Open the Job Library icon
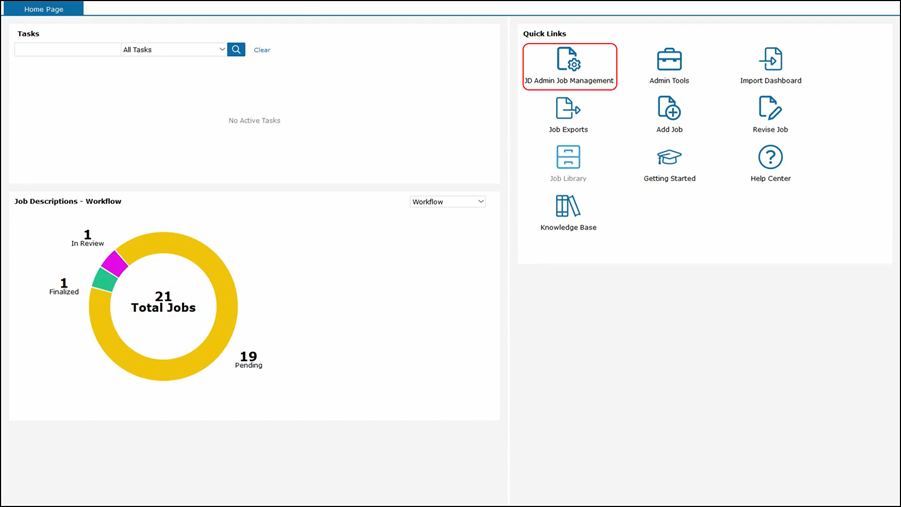Image resolution: width=901 pixels, height=507 pixels. click(568, 158)
